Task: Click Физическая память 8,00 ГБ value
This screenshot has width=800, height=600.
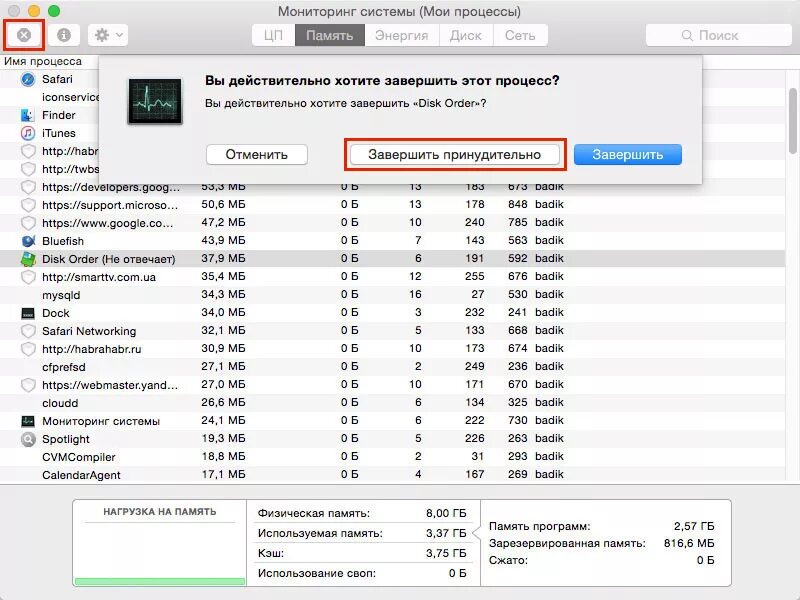Action: [446, 513]
